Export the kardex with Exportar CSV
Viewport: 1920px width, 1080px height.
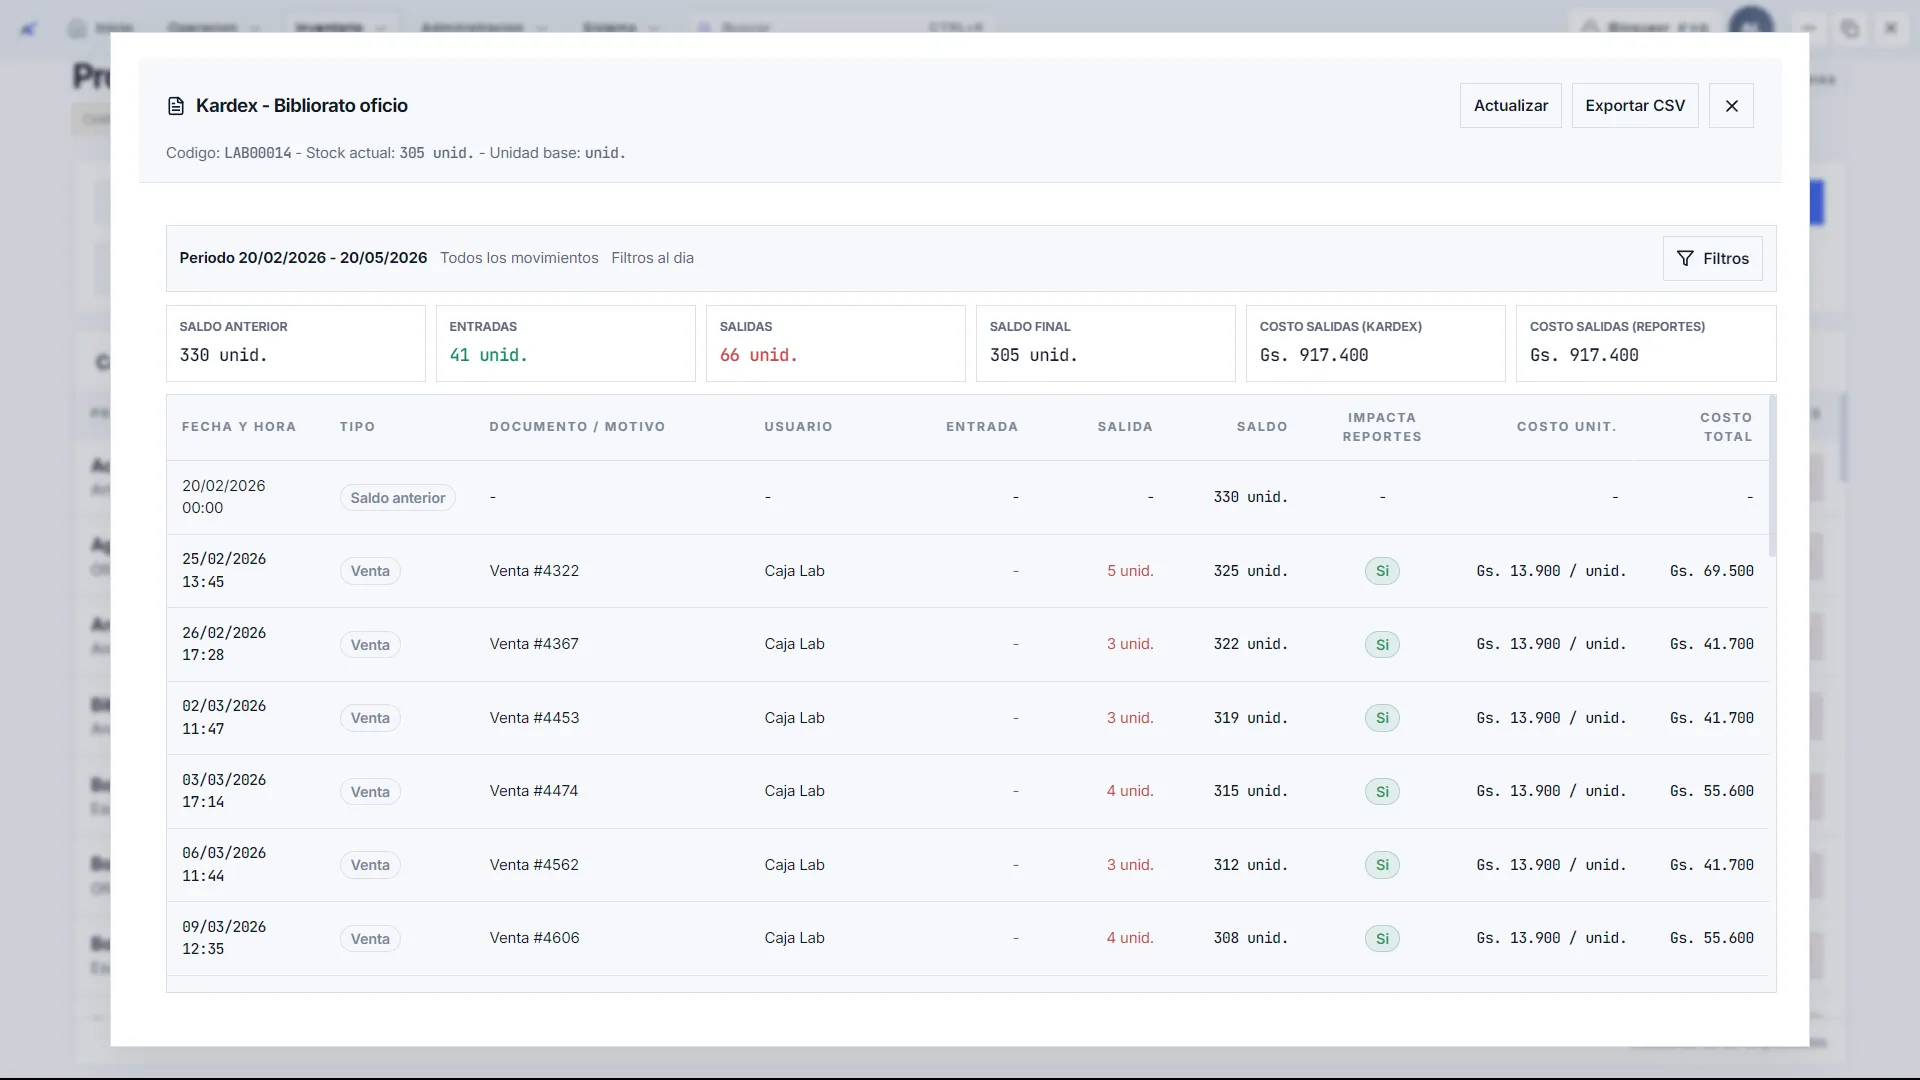[1635, 105]
